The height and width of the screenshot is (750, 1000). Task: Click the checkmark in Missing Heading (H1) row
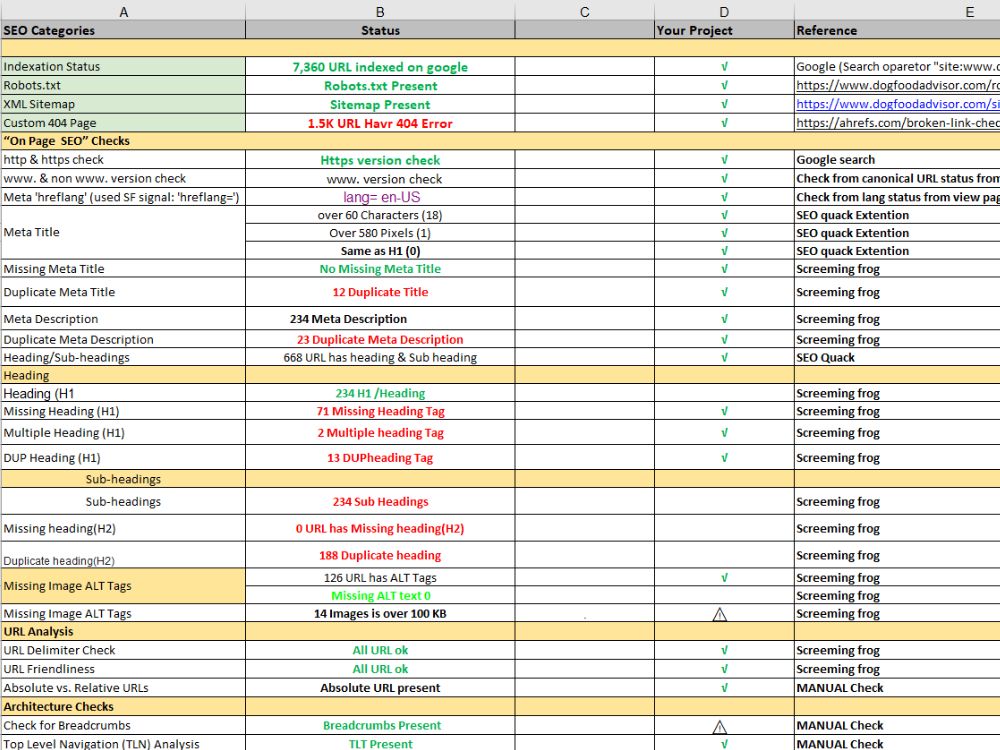pos(724,411)
